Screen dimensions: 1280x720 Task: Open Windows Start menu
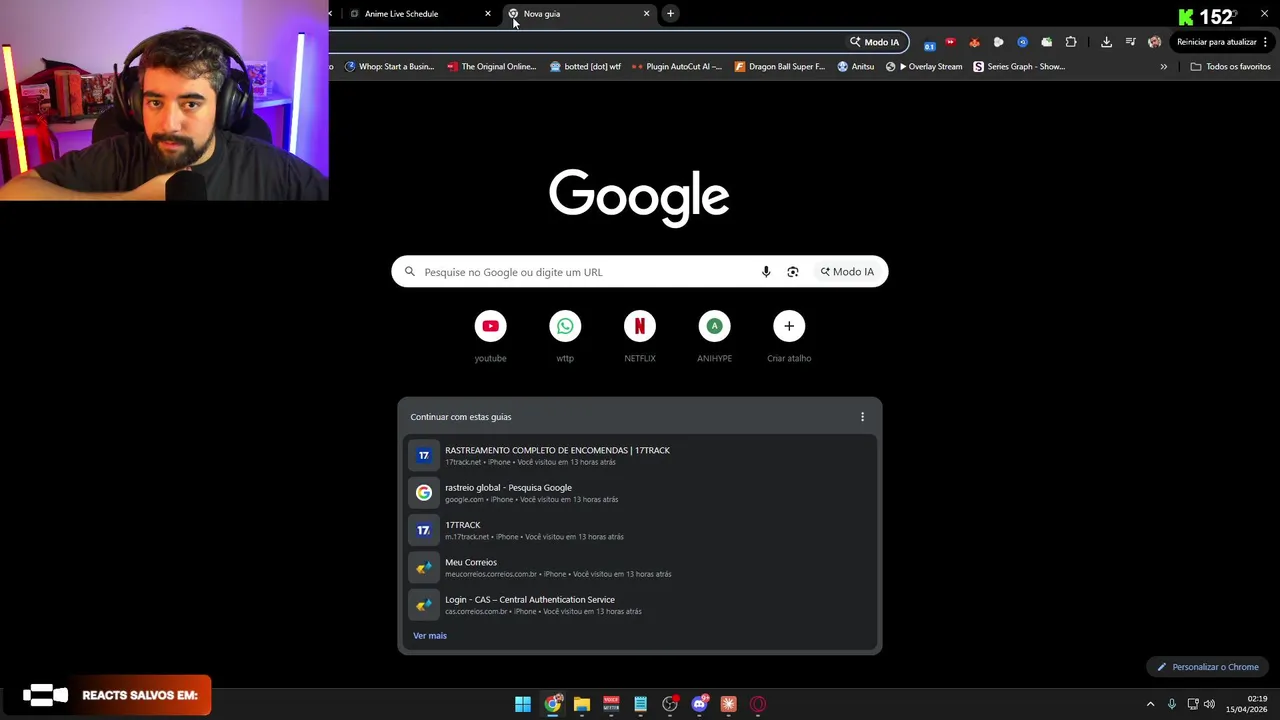(x=523, y=704)
